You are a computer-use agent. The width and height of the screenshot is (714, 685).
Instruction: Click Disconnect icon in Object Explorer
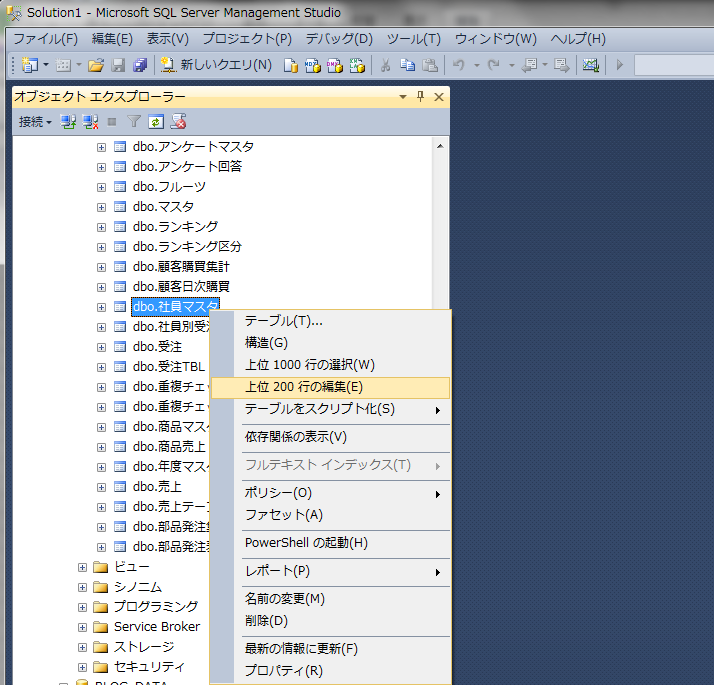point(90,122)
